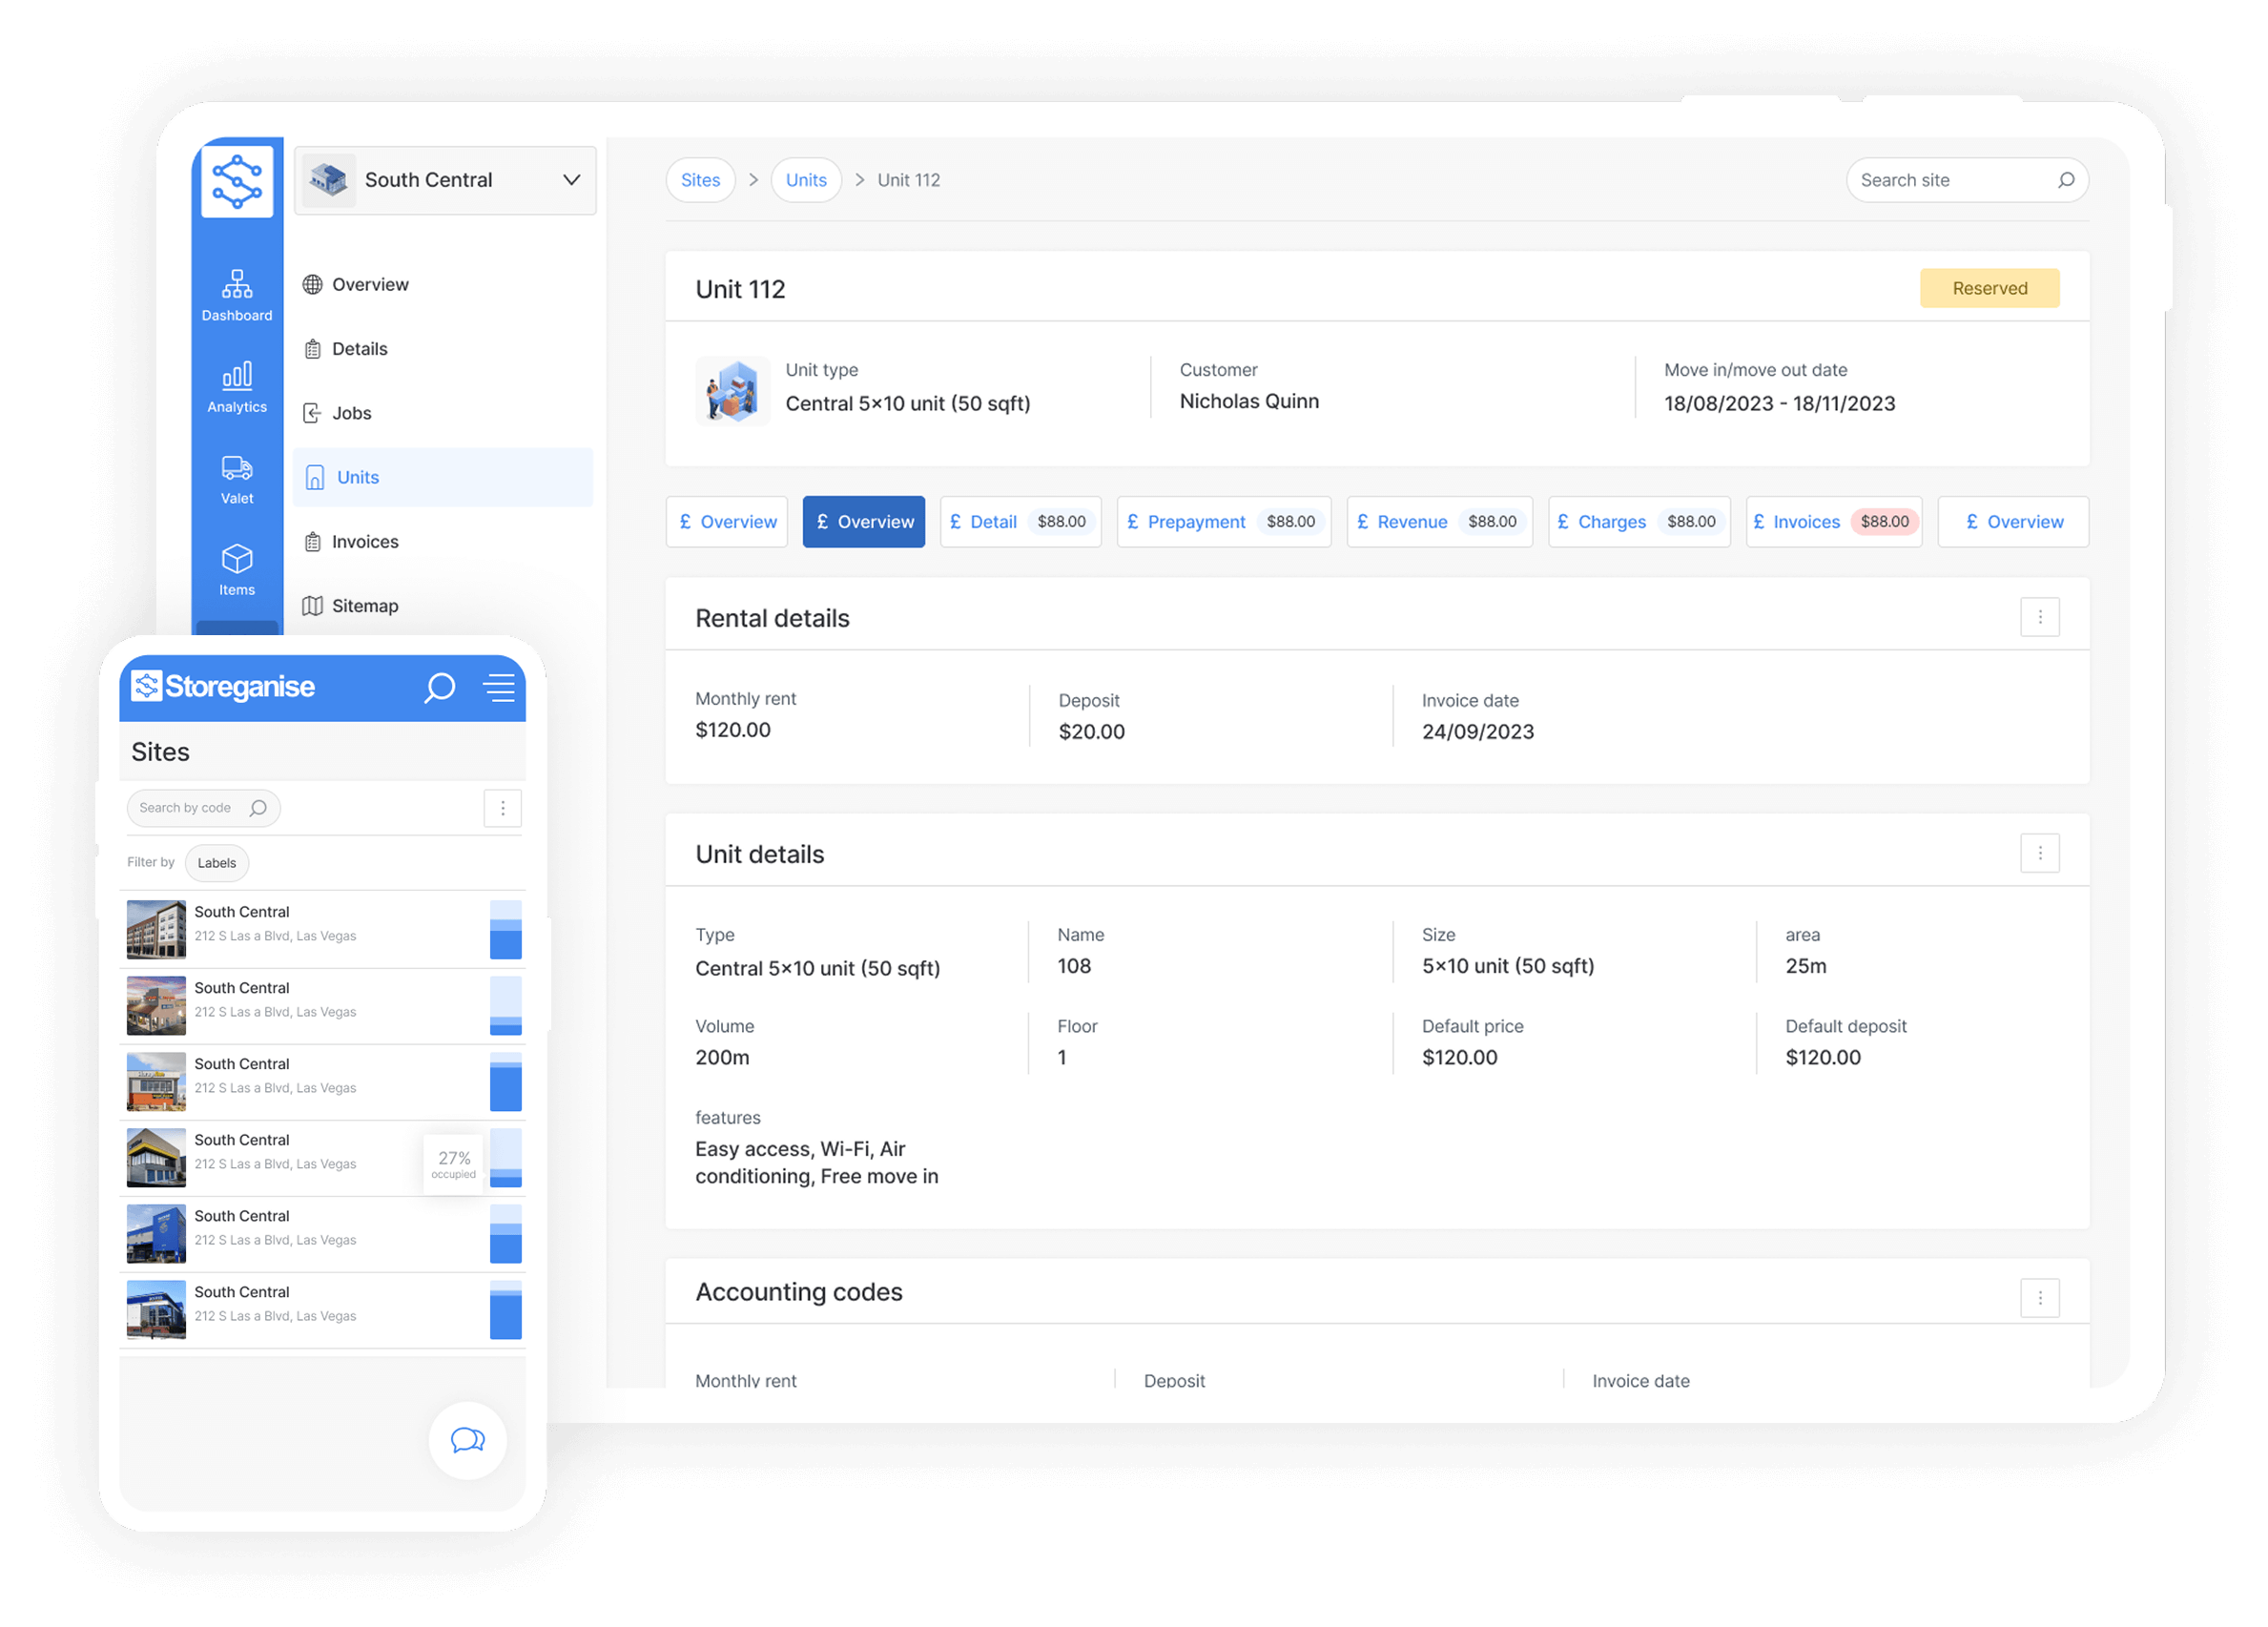This screenshot has height=1627, width=2268.
Task: Click the Labels filter button
Action: click(x=217, y=863)
